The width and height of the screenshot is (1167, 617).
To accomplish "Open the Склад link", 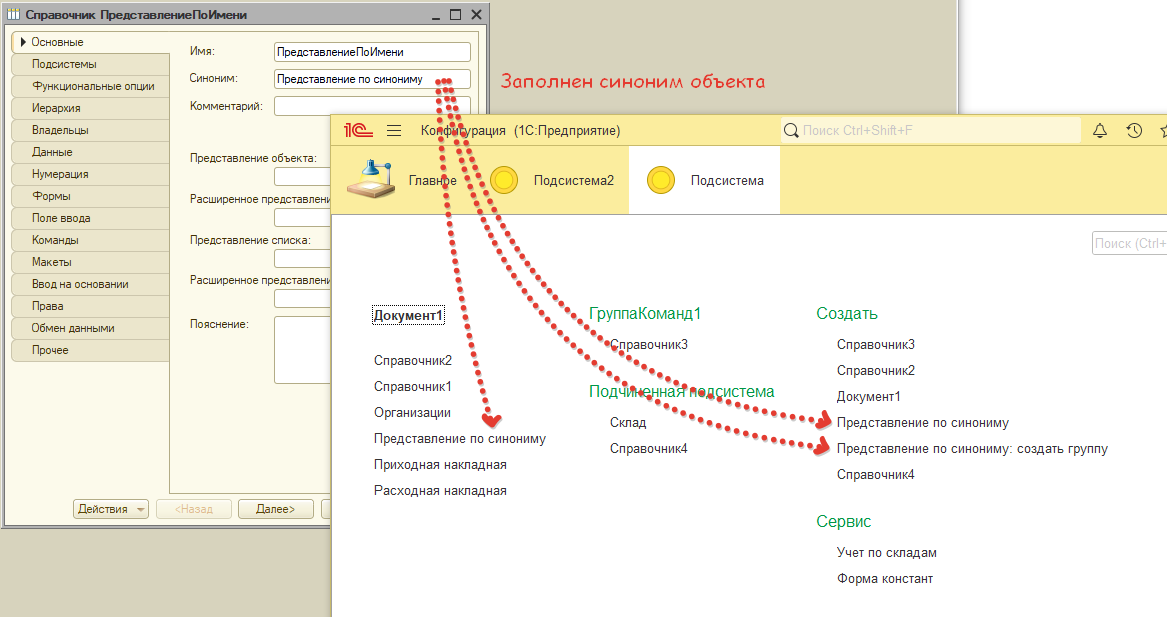I will coord(627,423).
